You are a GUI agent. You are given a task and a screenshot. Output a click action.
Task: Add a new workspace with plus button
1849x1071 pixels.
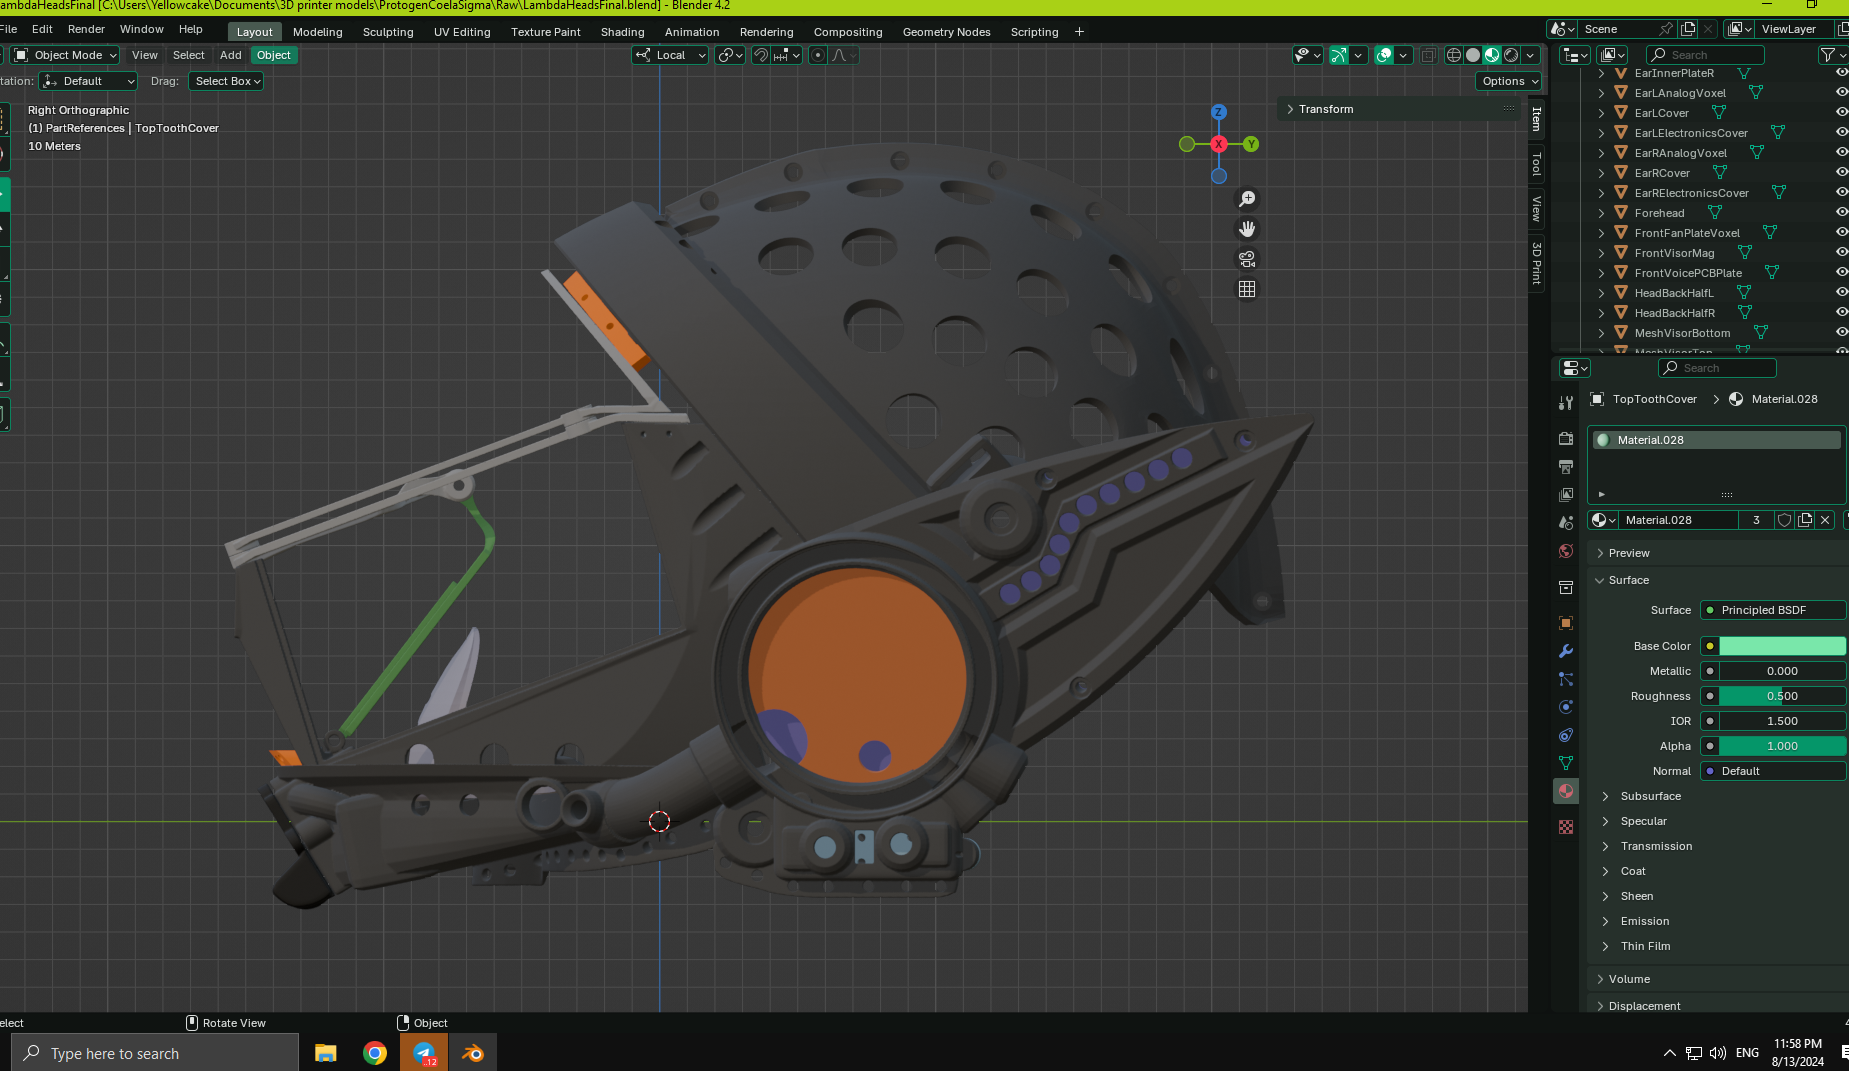click(1079, 32)
